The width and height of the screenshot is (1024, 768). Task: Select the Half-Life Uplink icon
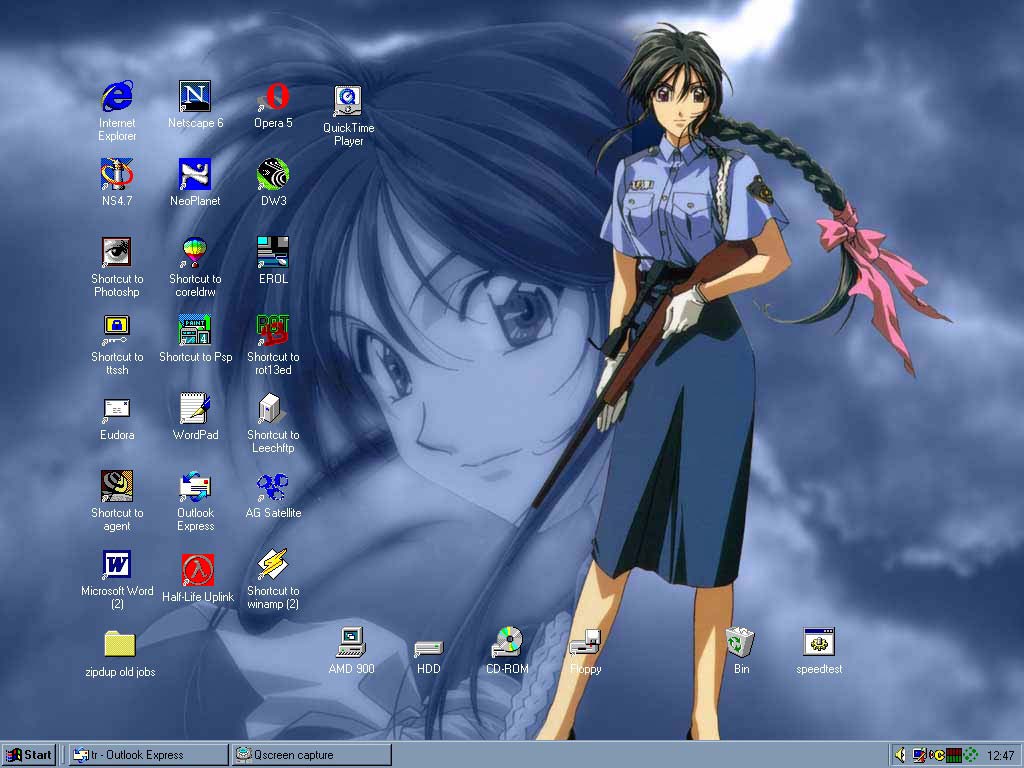pyautogui.click(x=197, y=570)
